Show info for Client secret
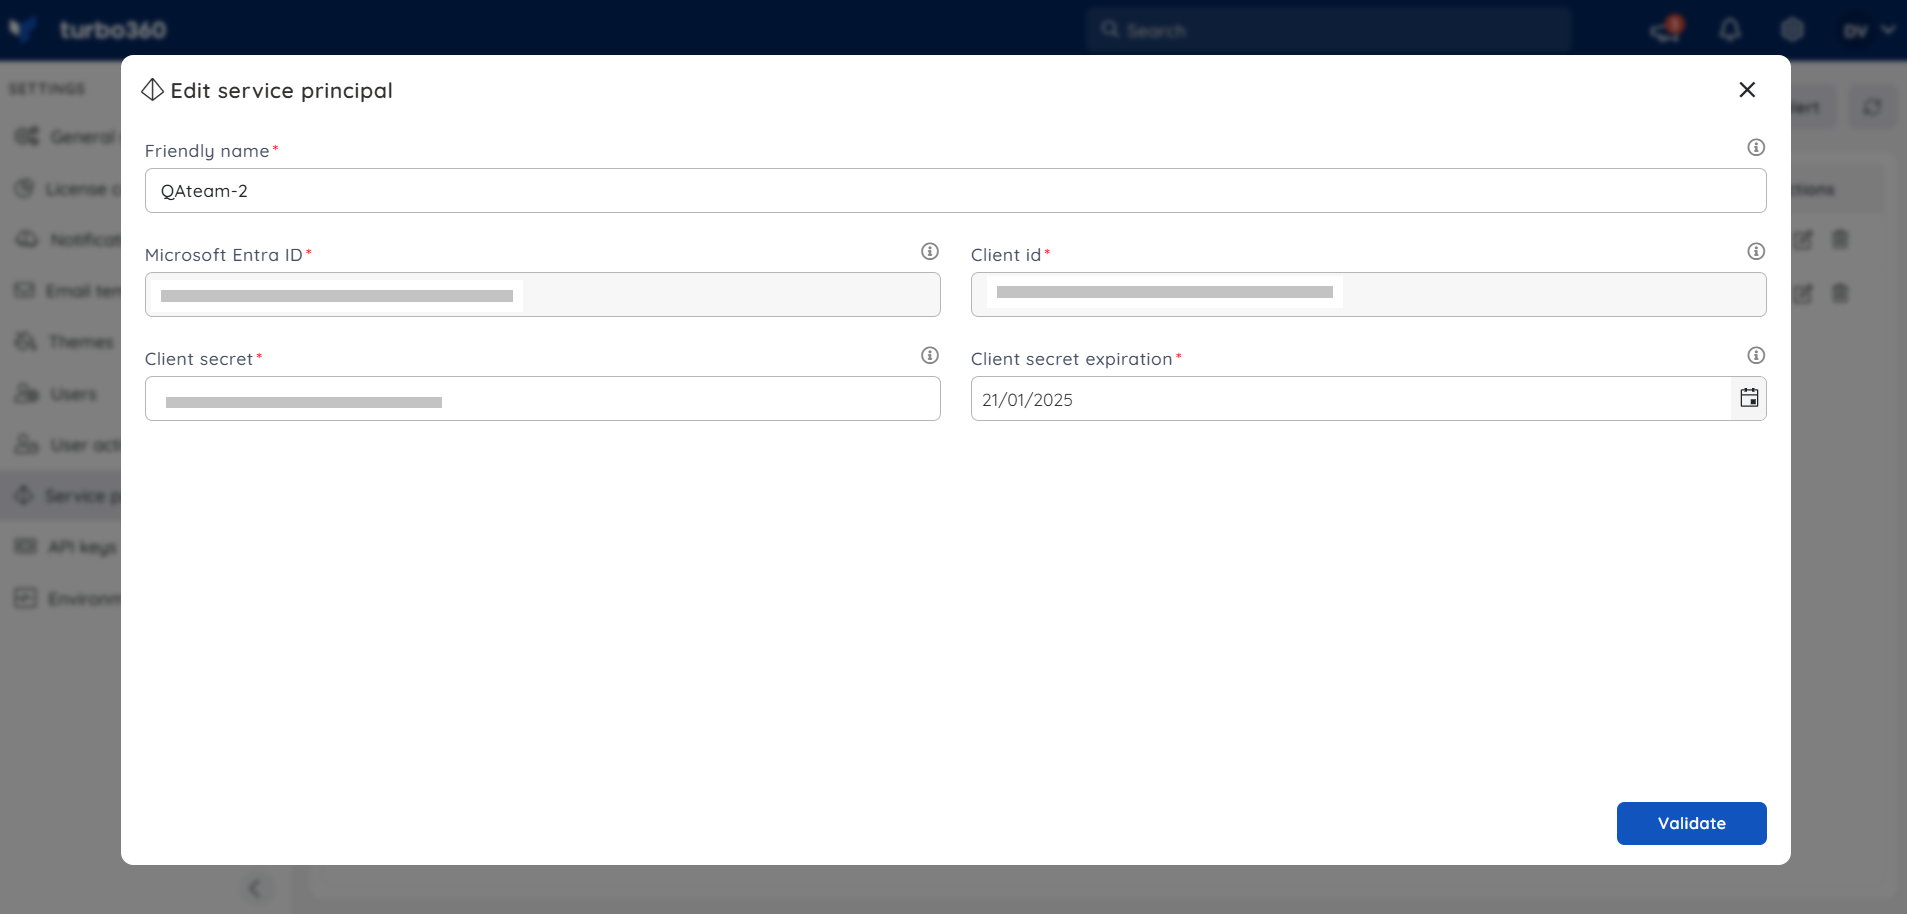The image size is (1907, 914). 930,355
